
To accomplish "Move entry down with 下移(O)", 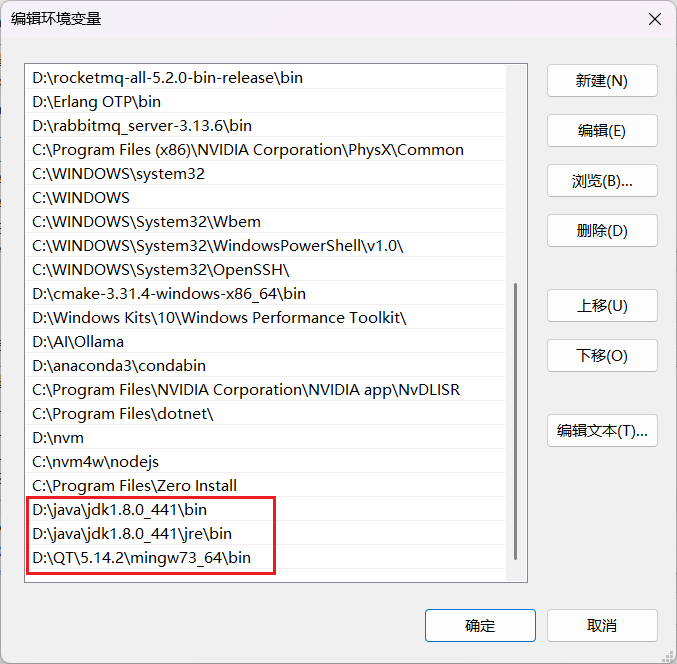I will 602,355.
